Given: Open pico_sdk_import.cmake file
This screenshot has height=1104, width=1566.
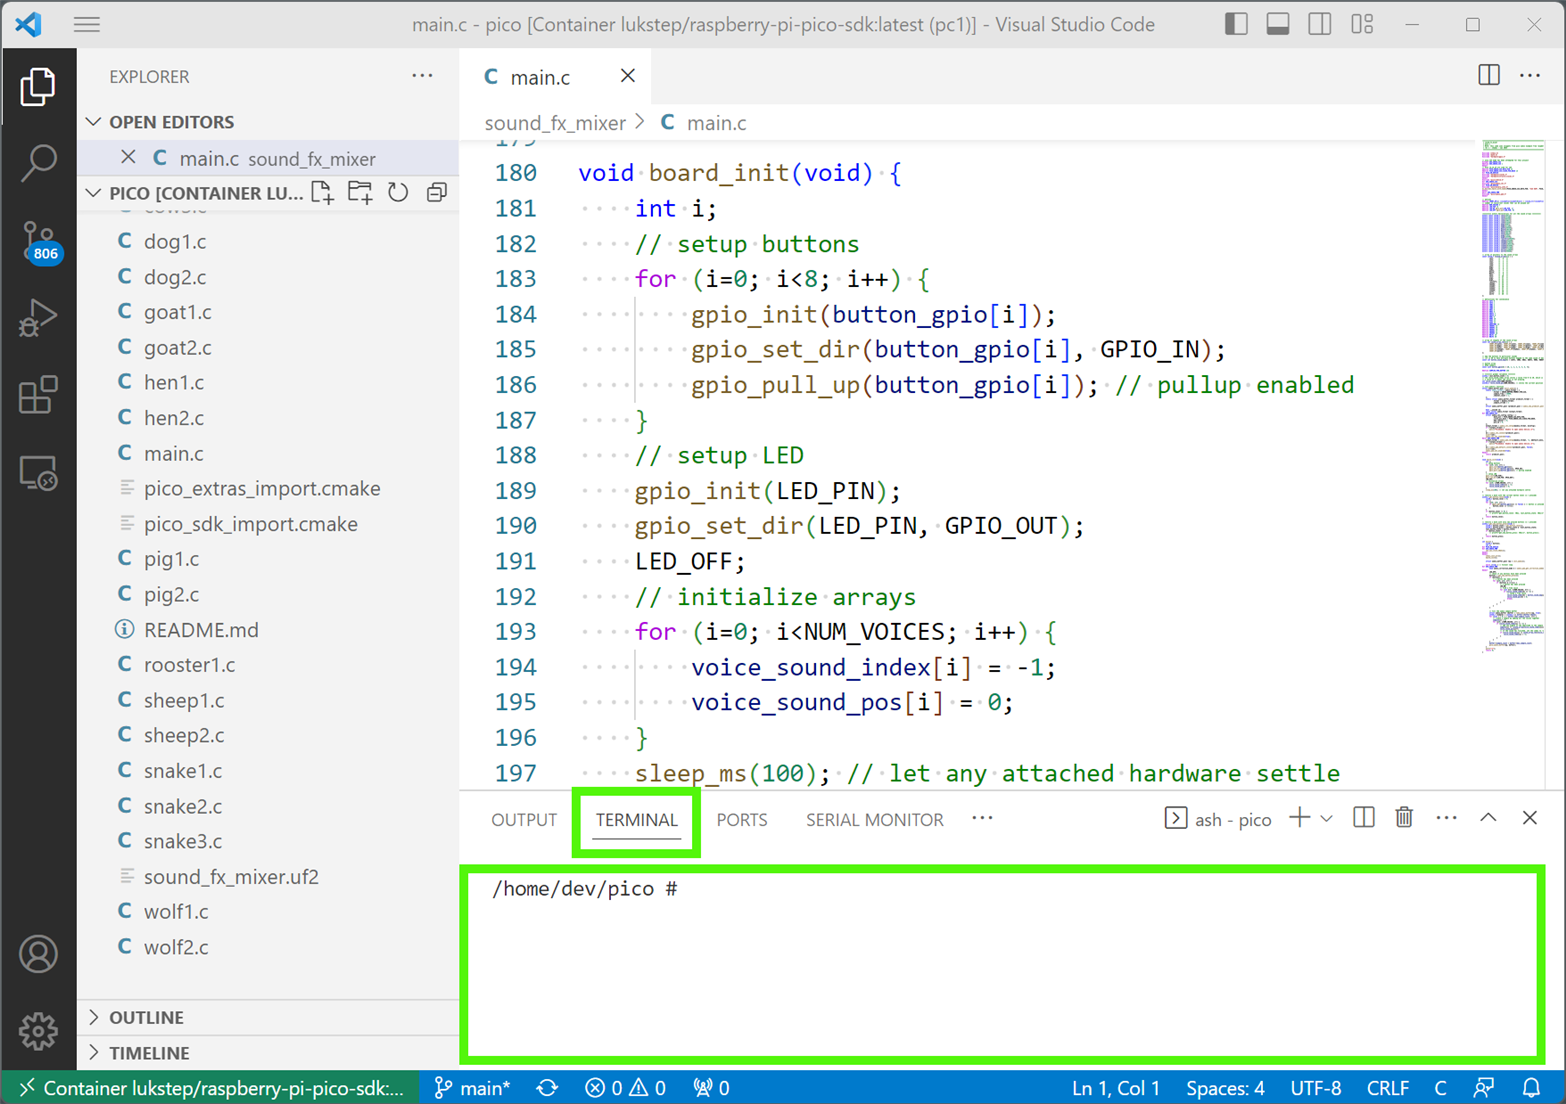Looking at the screenshot, I should pos(268,524).
